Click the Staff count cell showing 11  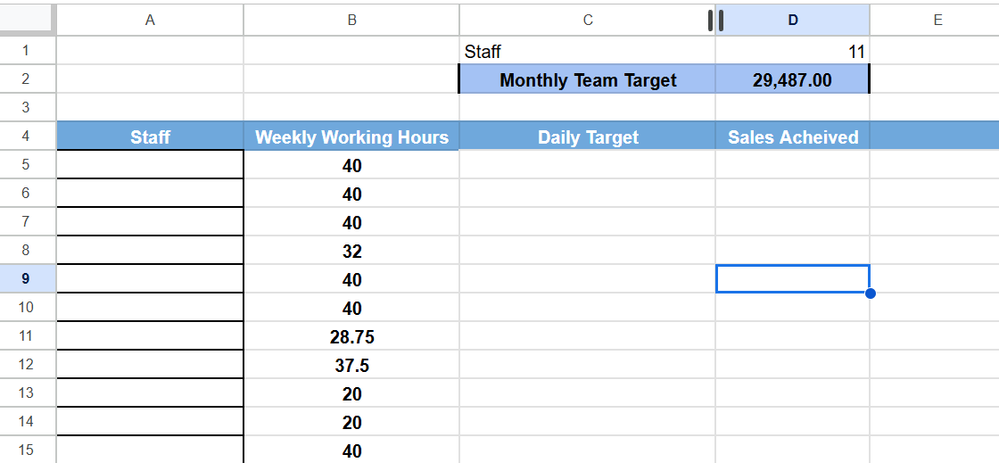pyautogui.click(x=793, y=51)
